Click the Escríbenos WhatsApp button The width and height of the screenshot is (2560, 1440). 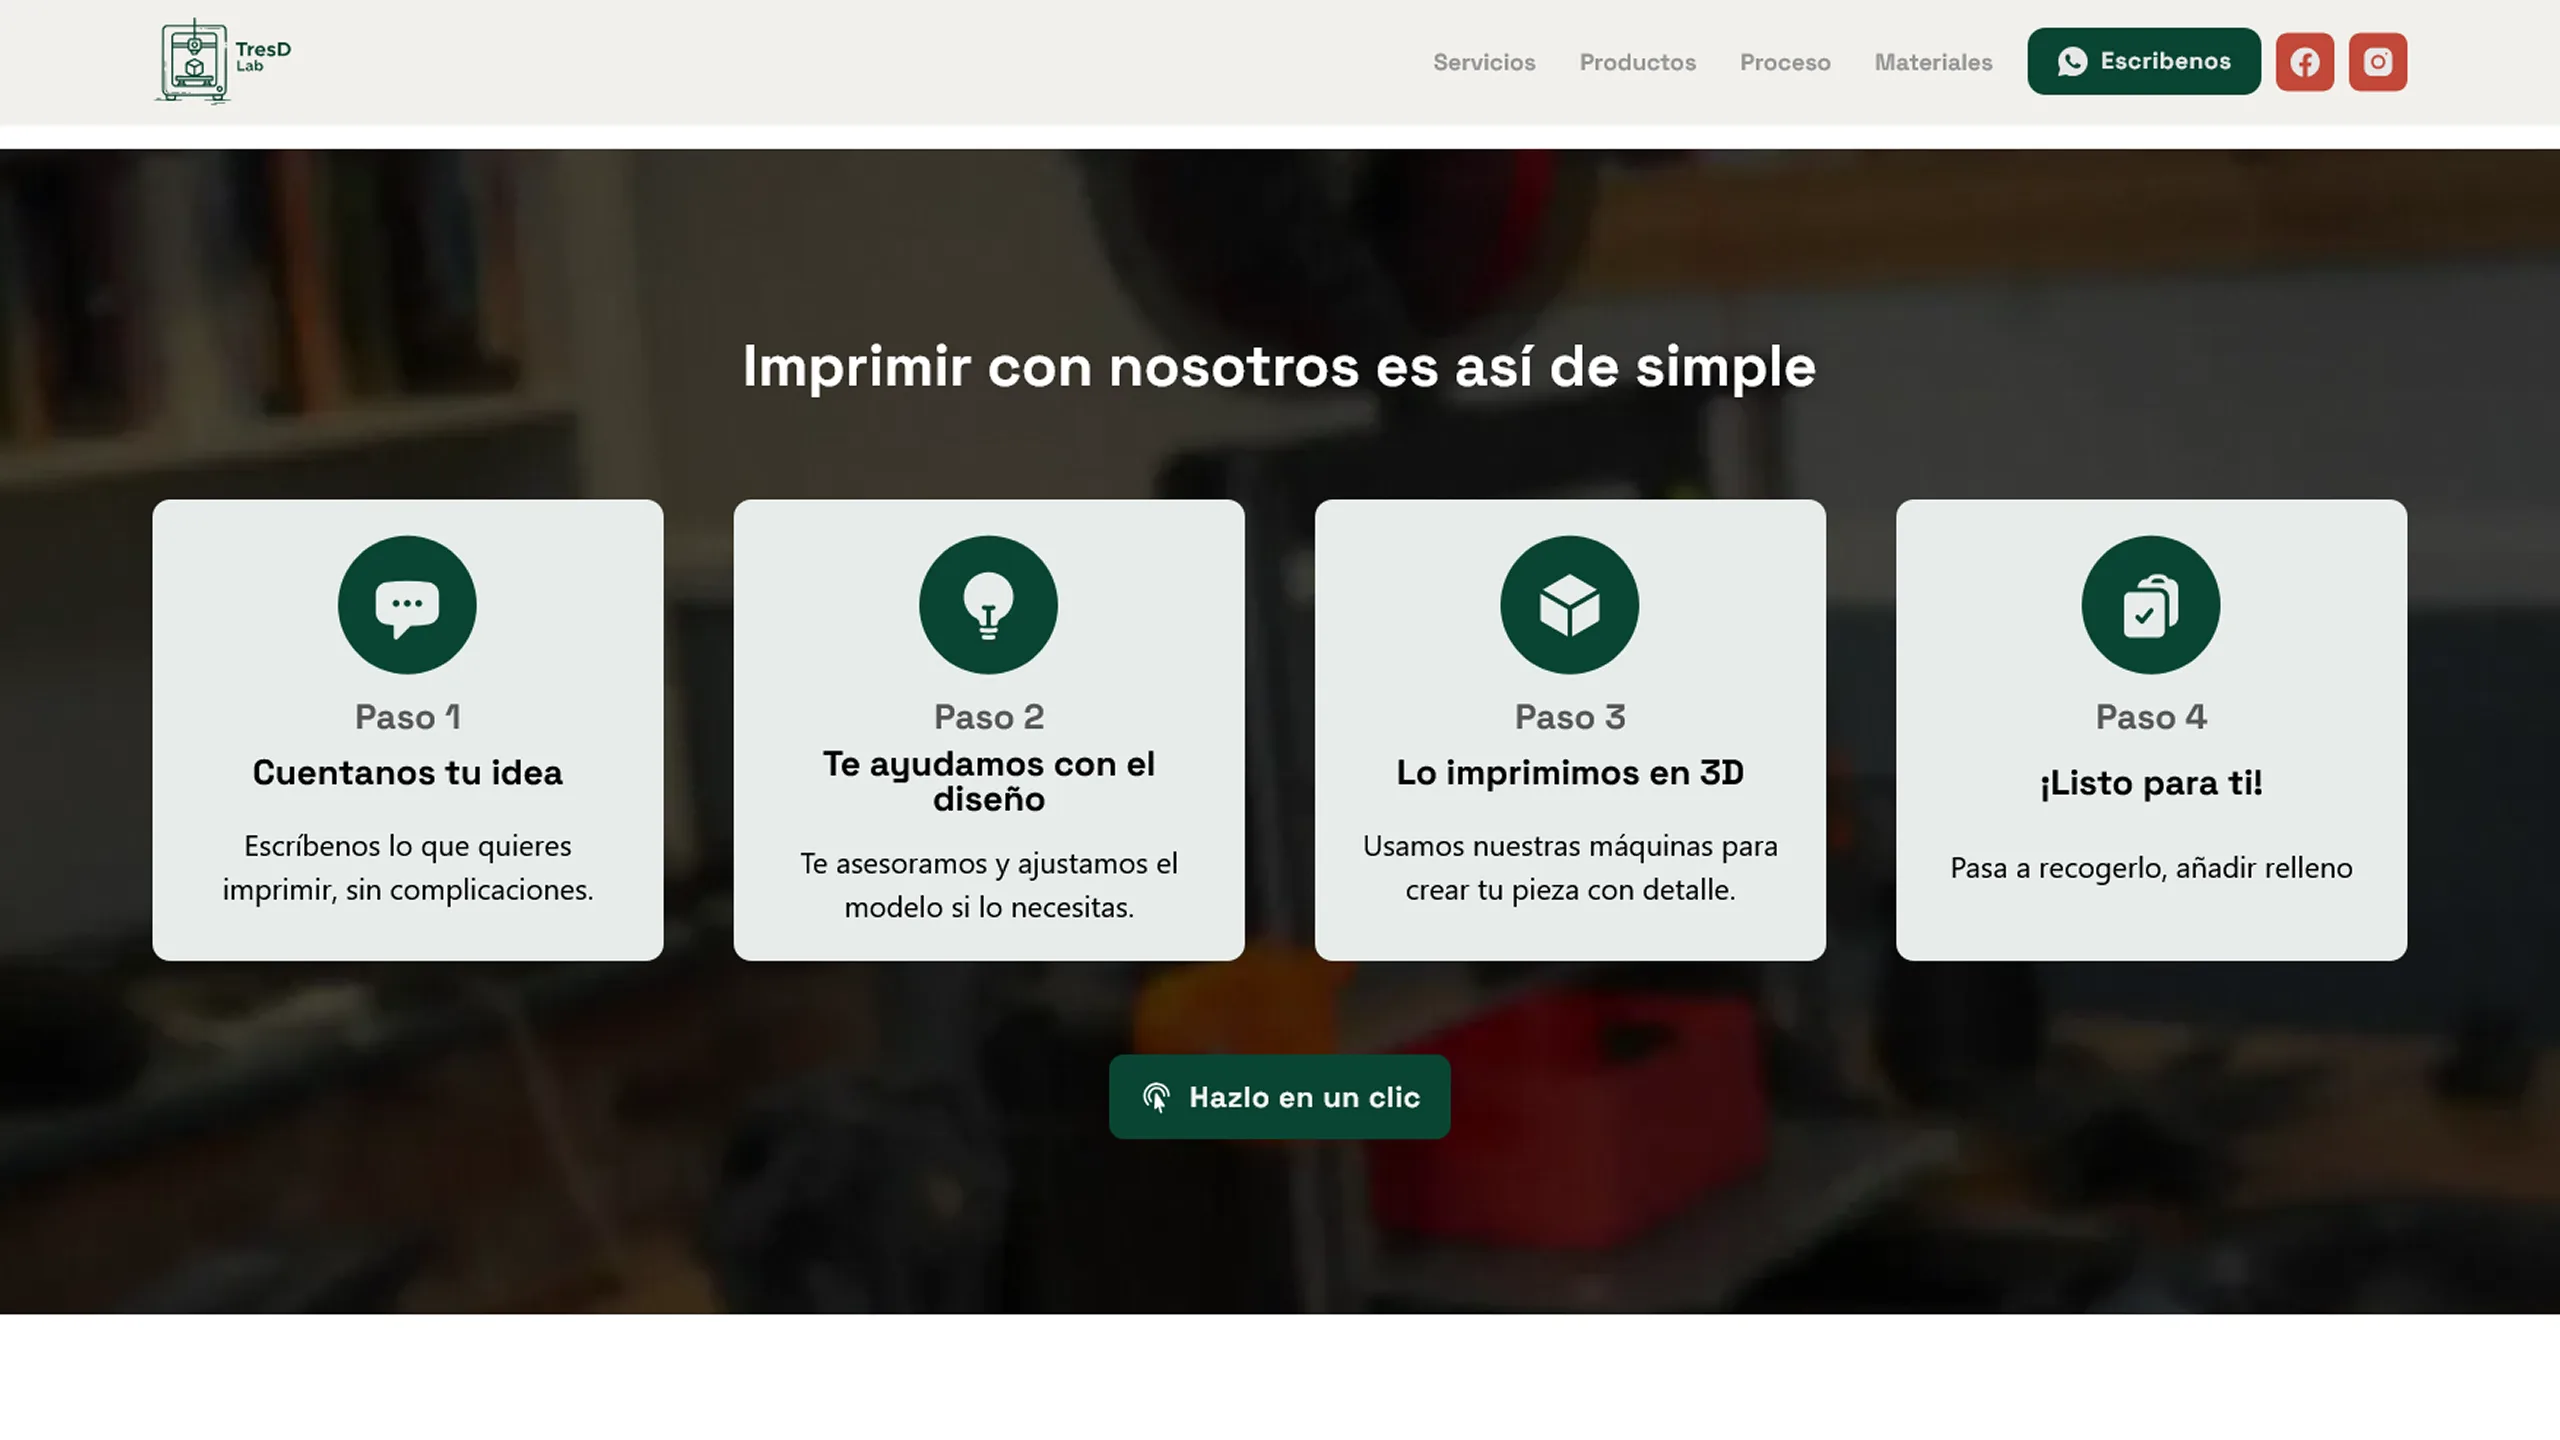[x=2144, y=61]
